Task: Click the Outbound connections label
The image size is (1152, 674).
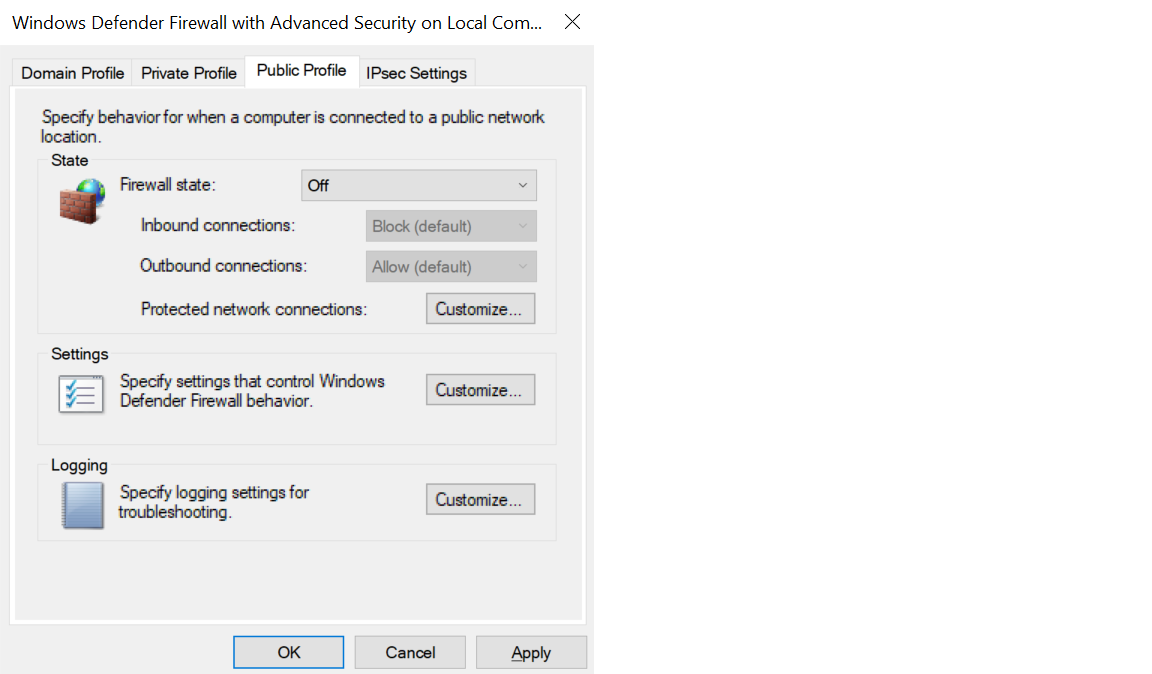Action: coord(224,265)
